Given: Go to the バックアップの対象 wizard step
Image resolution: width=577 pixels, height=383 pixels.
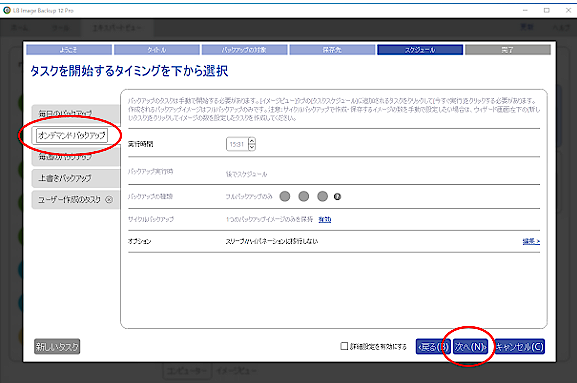Looking at the screenshot, I should tap(244, 50).
